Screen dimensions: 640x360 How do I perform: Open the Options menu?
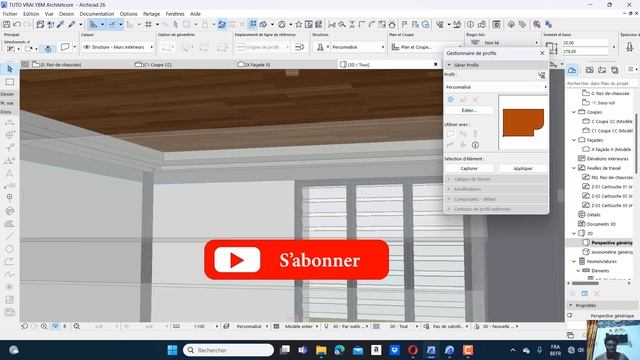coord(129,14)
